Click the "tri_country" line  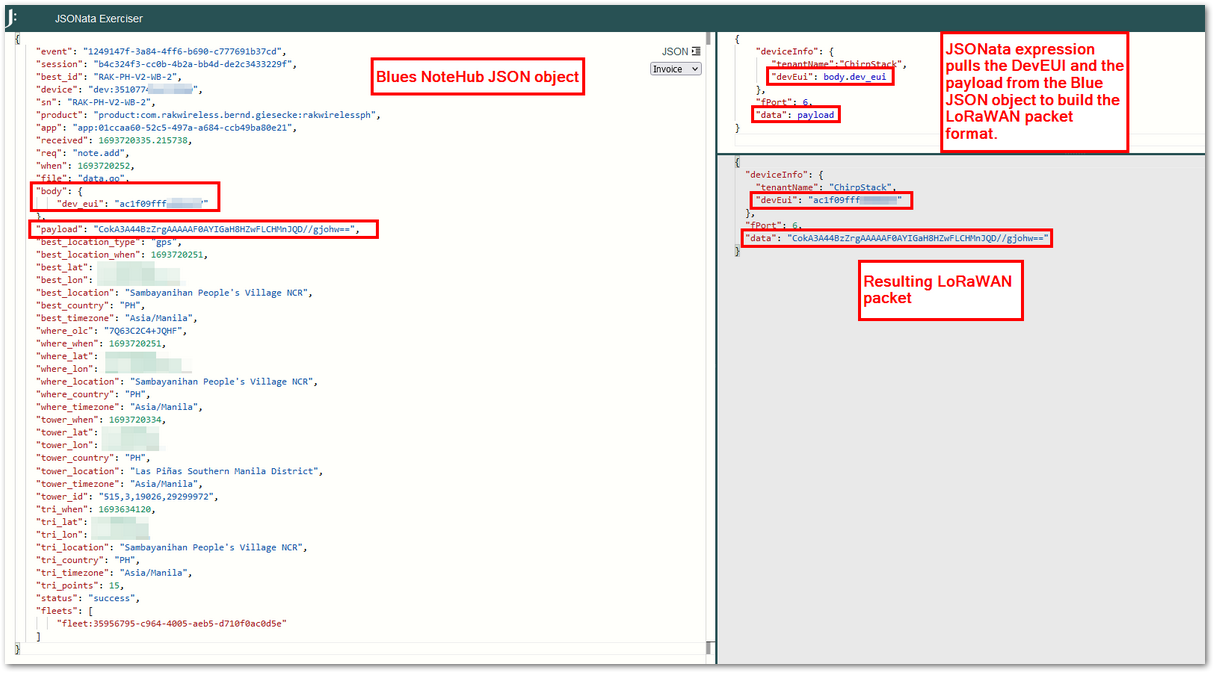tap(87, 560)
